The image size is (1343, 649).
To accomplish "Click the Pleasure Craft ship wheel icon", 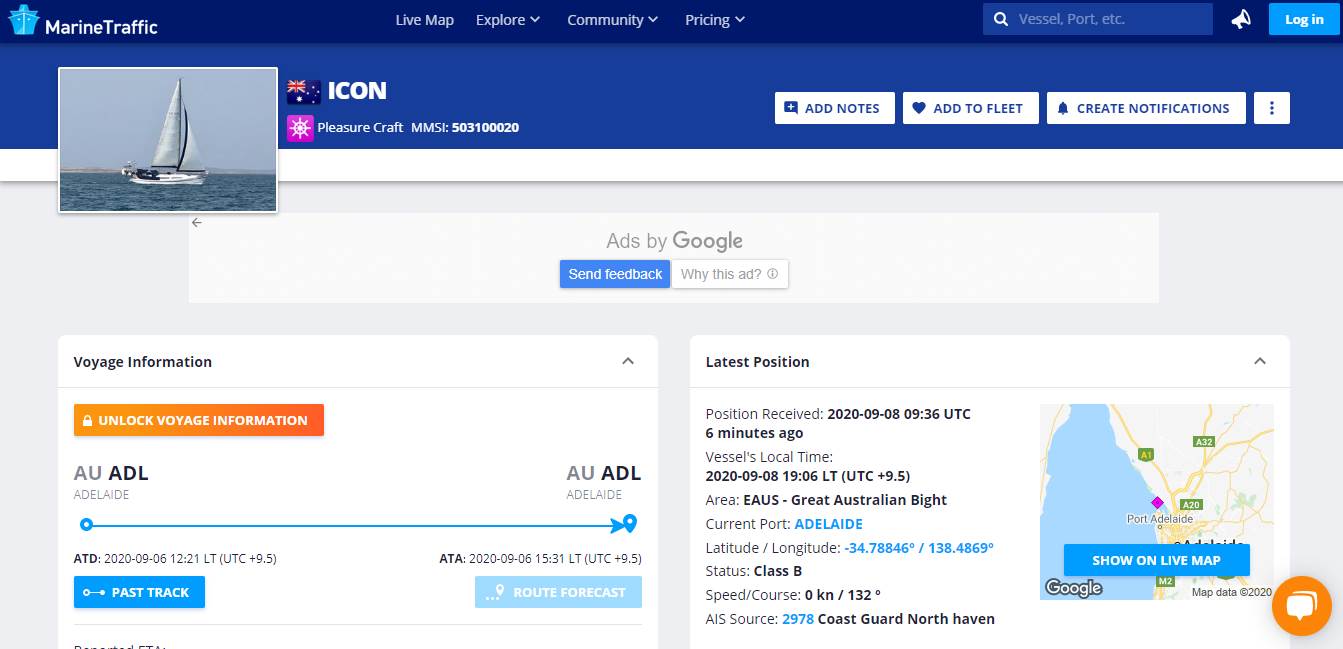I will [x=300, y=128].
